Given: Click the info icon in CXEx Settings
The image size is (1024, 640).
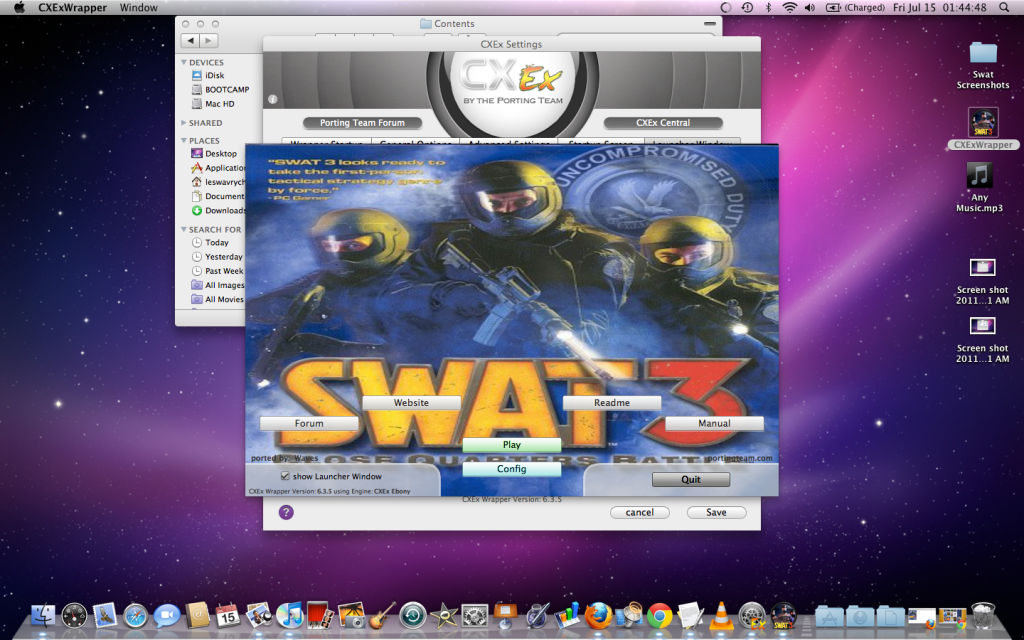Looking at the screenshot, I should coord(272,99).
